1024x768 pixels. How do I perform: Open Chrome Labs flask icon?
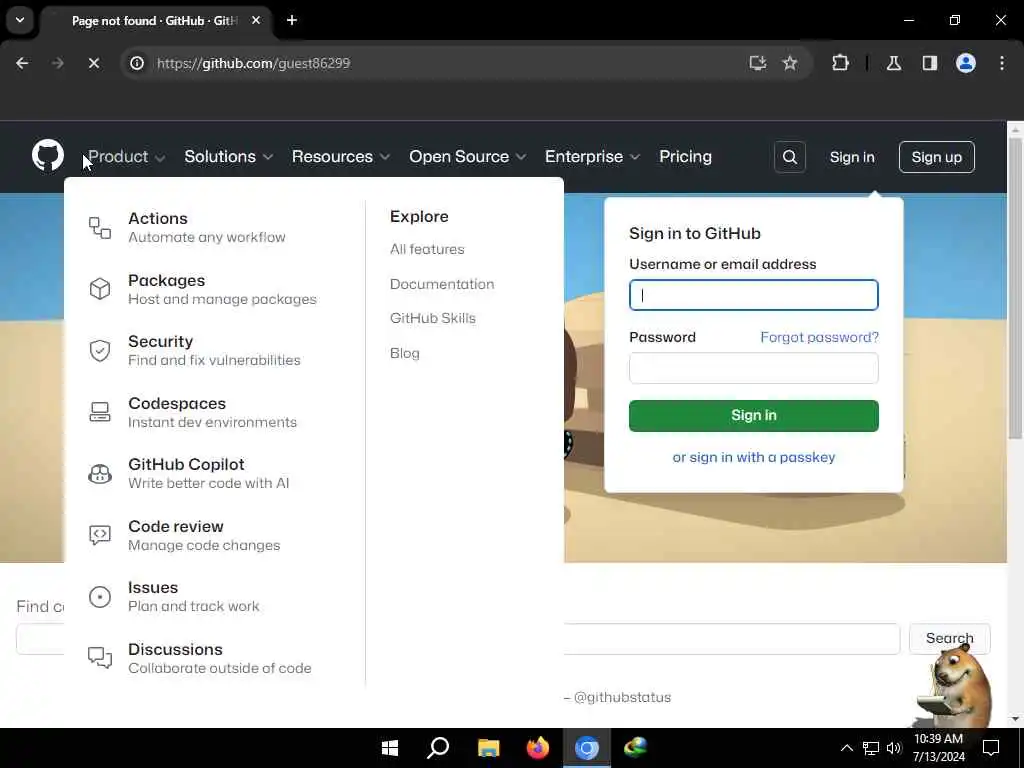(894, 63)
